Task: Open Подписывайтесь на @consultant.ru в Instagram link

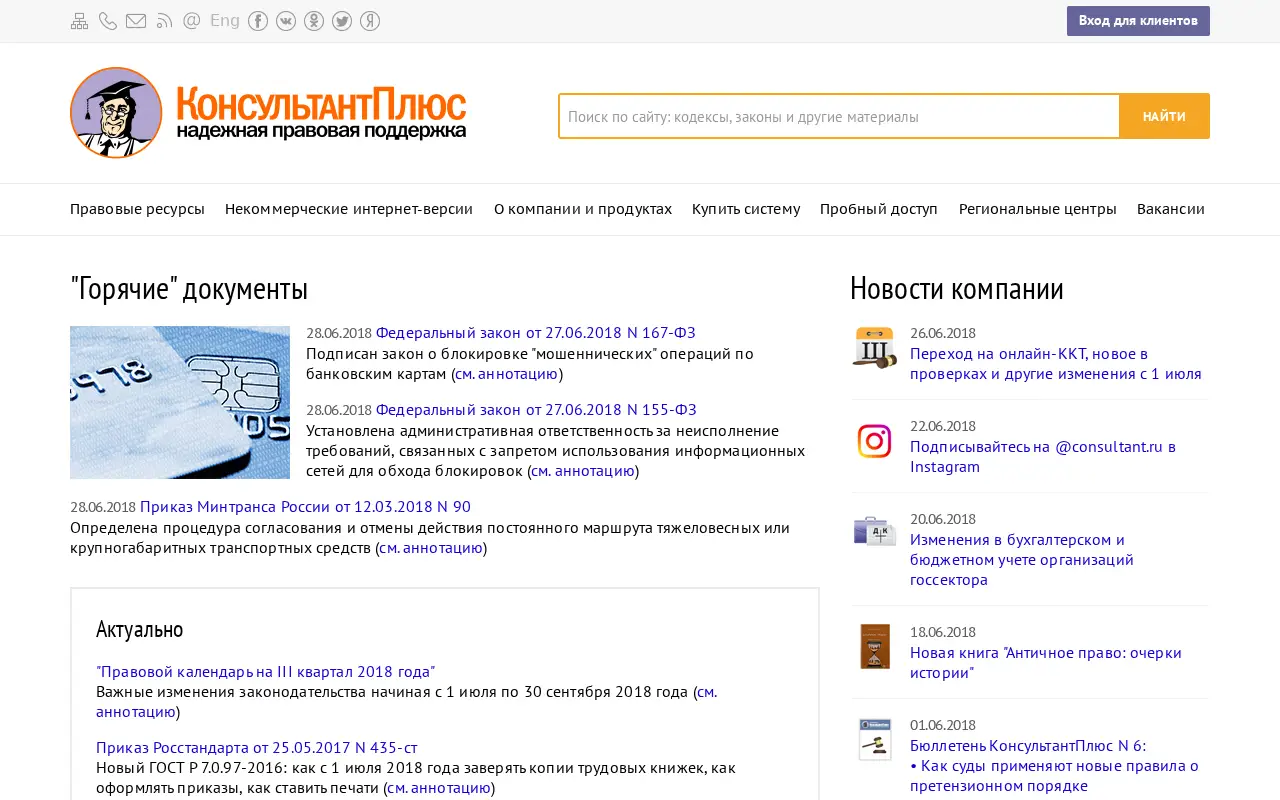Action: (1043, 457)
